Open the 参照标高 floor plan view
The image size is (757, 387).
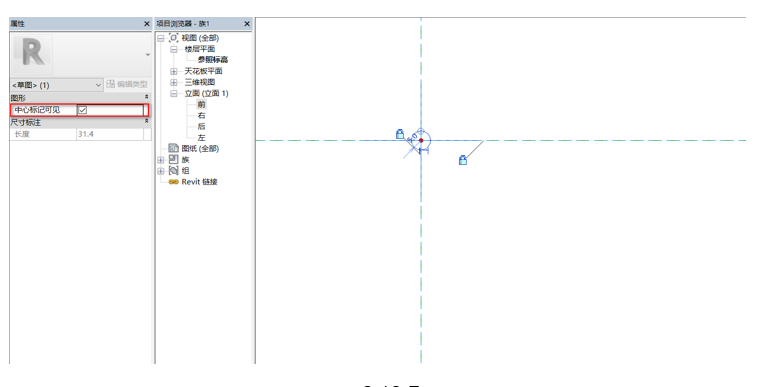coord(213,60)
